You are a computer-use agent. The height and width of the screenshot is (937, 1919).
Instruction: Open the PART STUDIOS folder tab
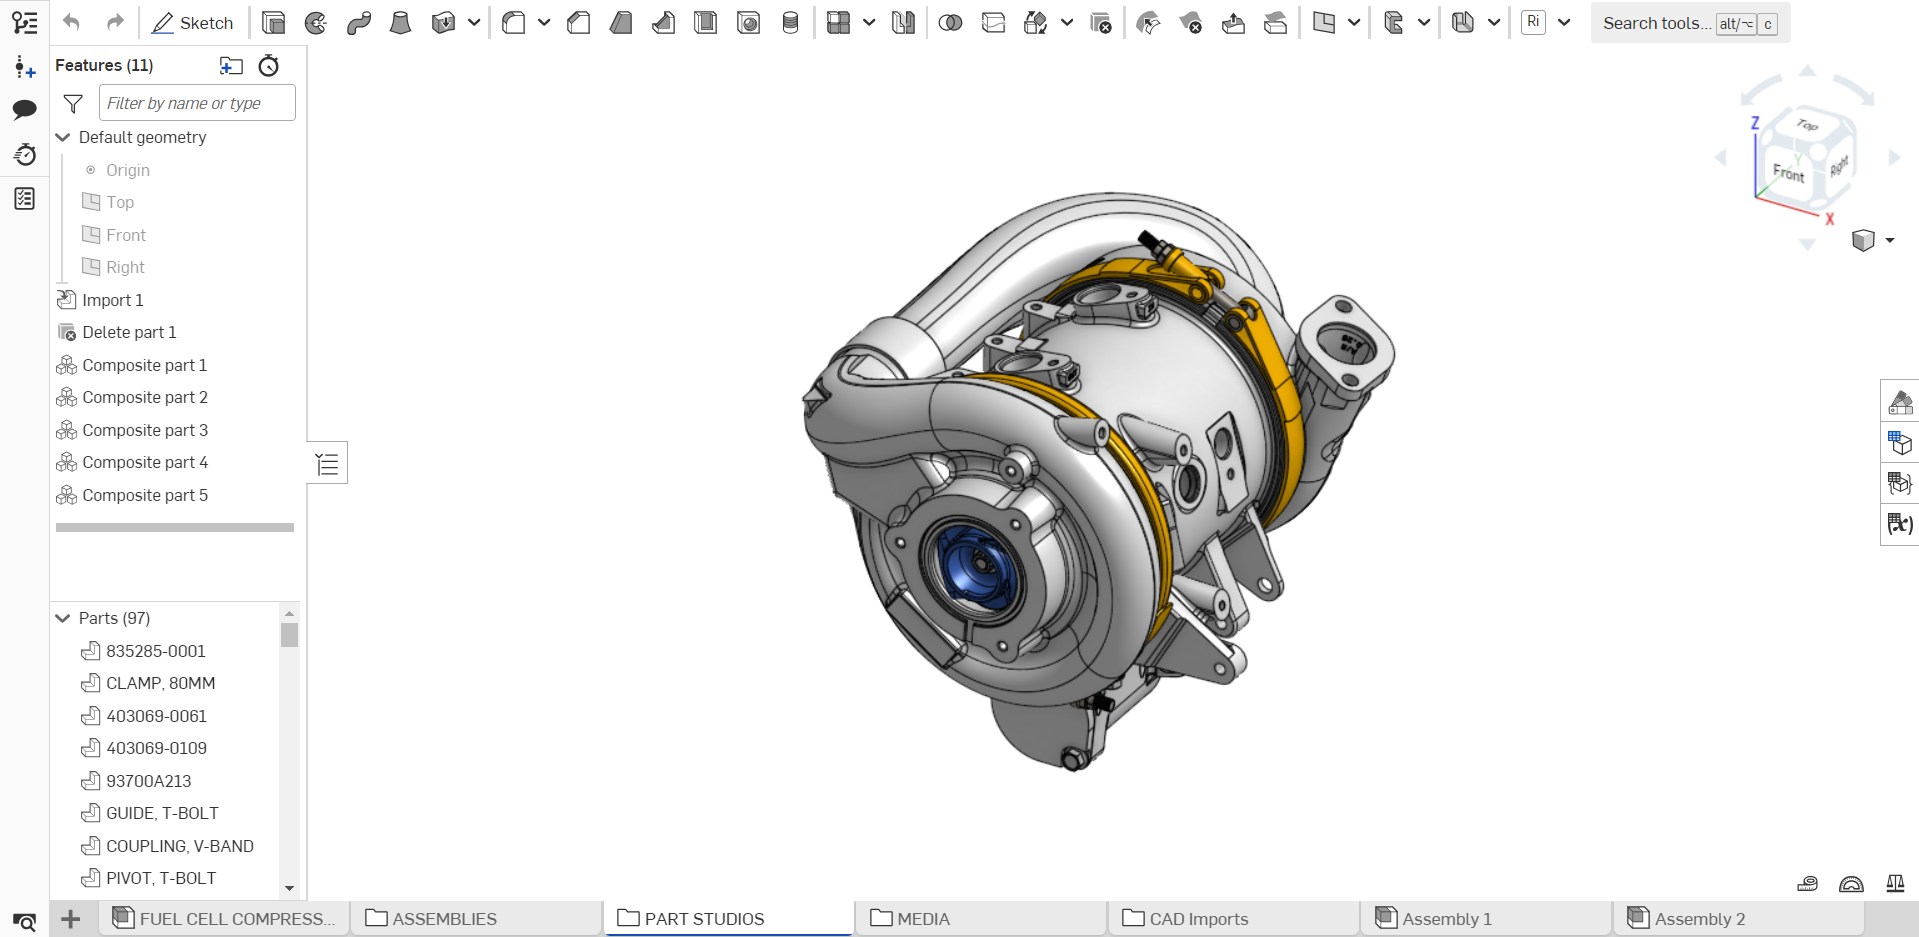pos(729,919)
